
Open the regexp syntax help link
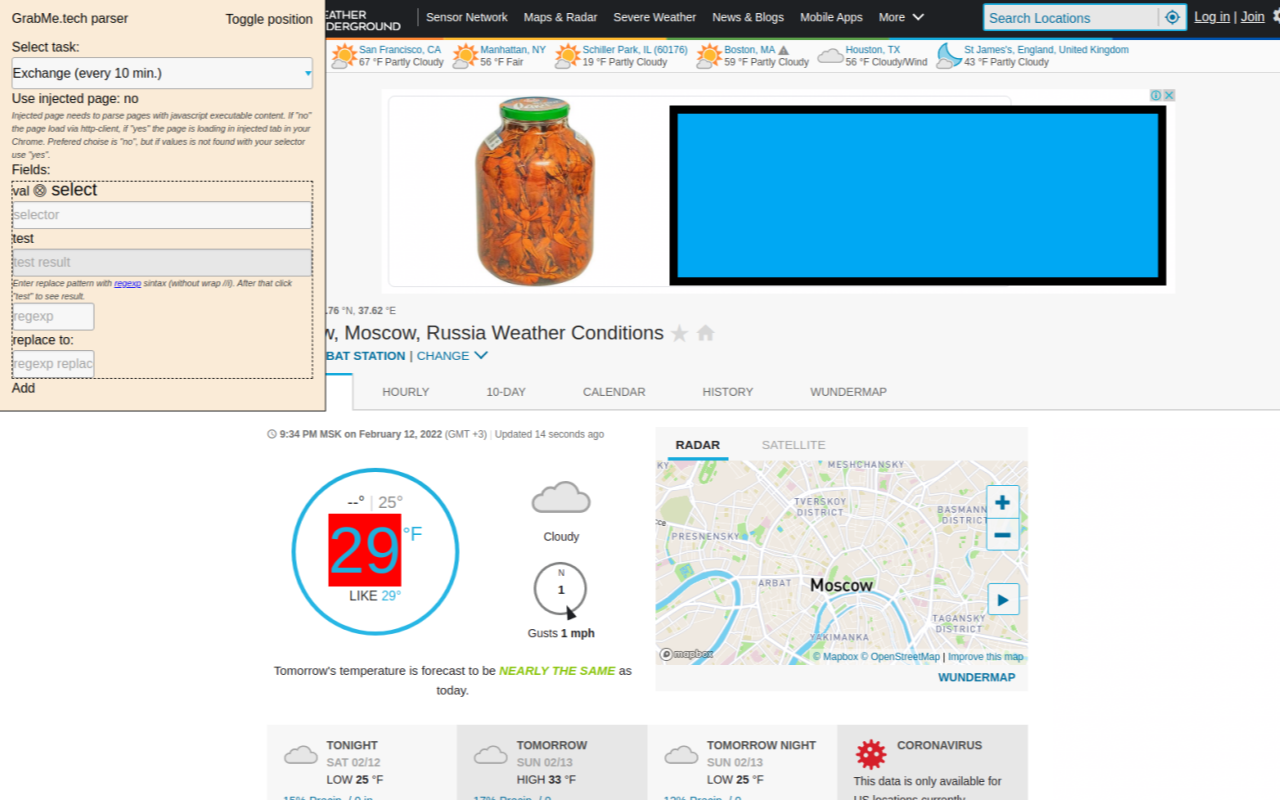coord(127,284)
